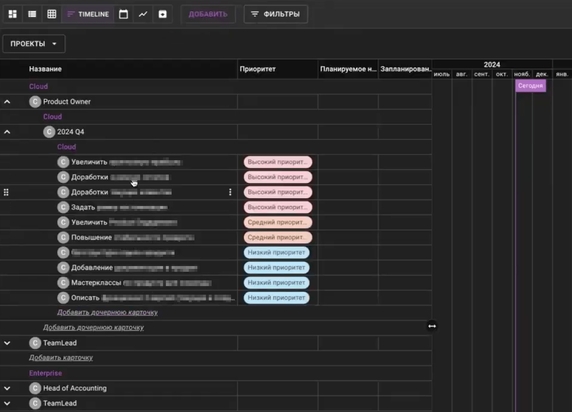Open the calendar view icon
The width and height of the screenshot is (572, 412).
click(x=123, y=14)
